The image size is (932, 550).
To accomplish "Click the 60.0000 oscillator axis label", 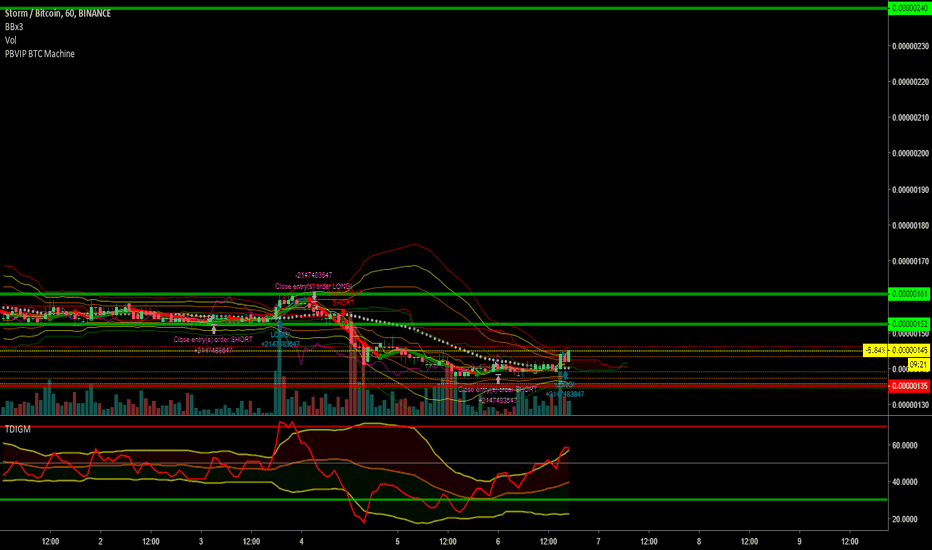I will coord(905,445).
